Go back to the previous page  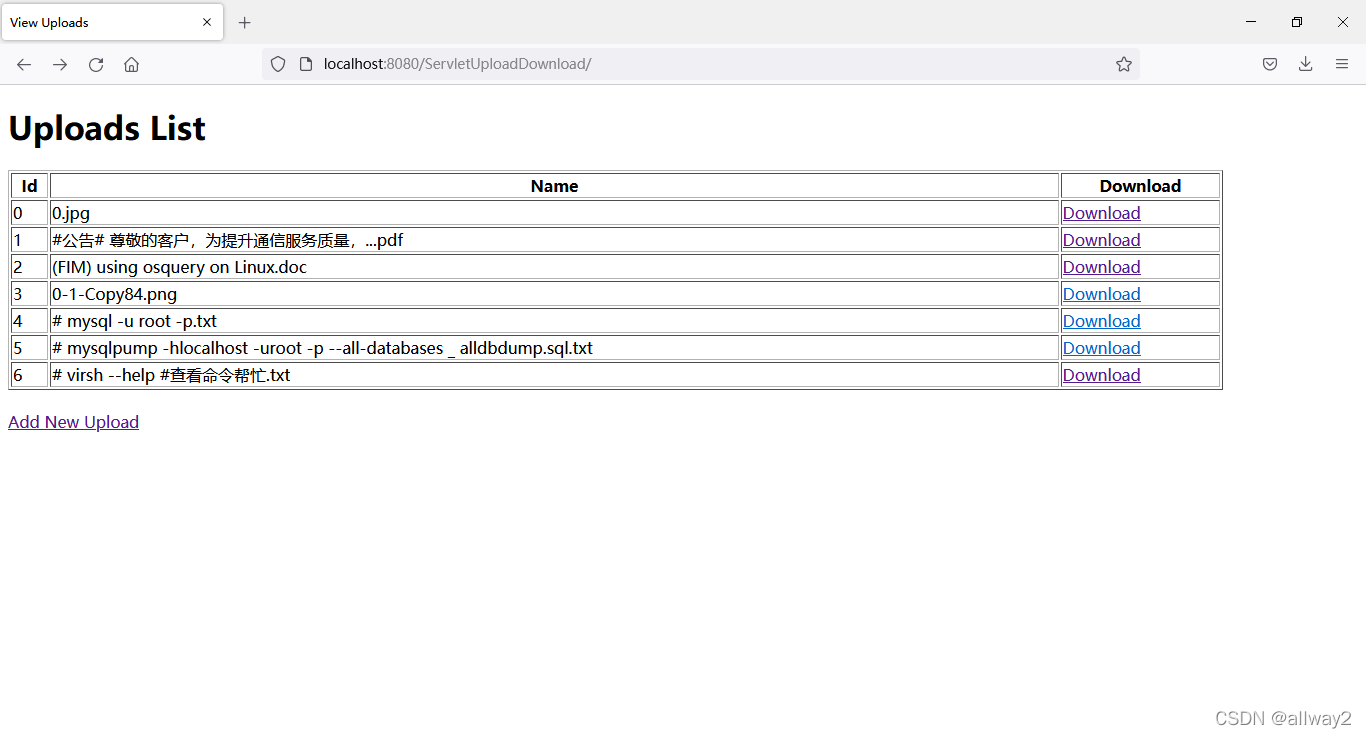(x=24, y=64)
